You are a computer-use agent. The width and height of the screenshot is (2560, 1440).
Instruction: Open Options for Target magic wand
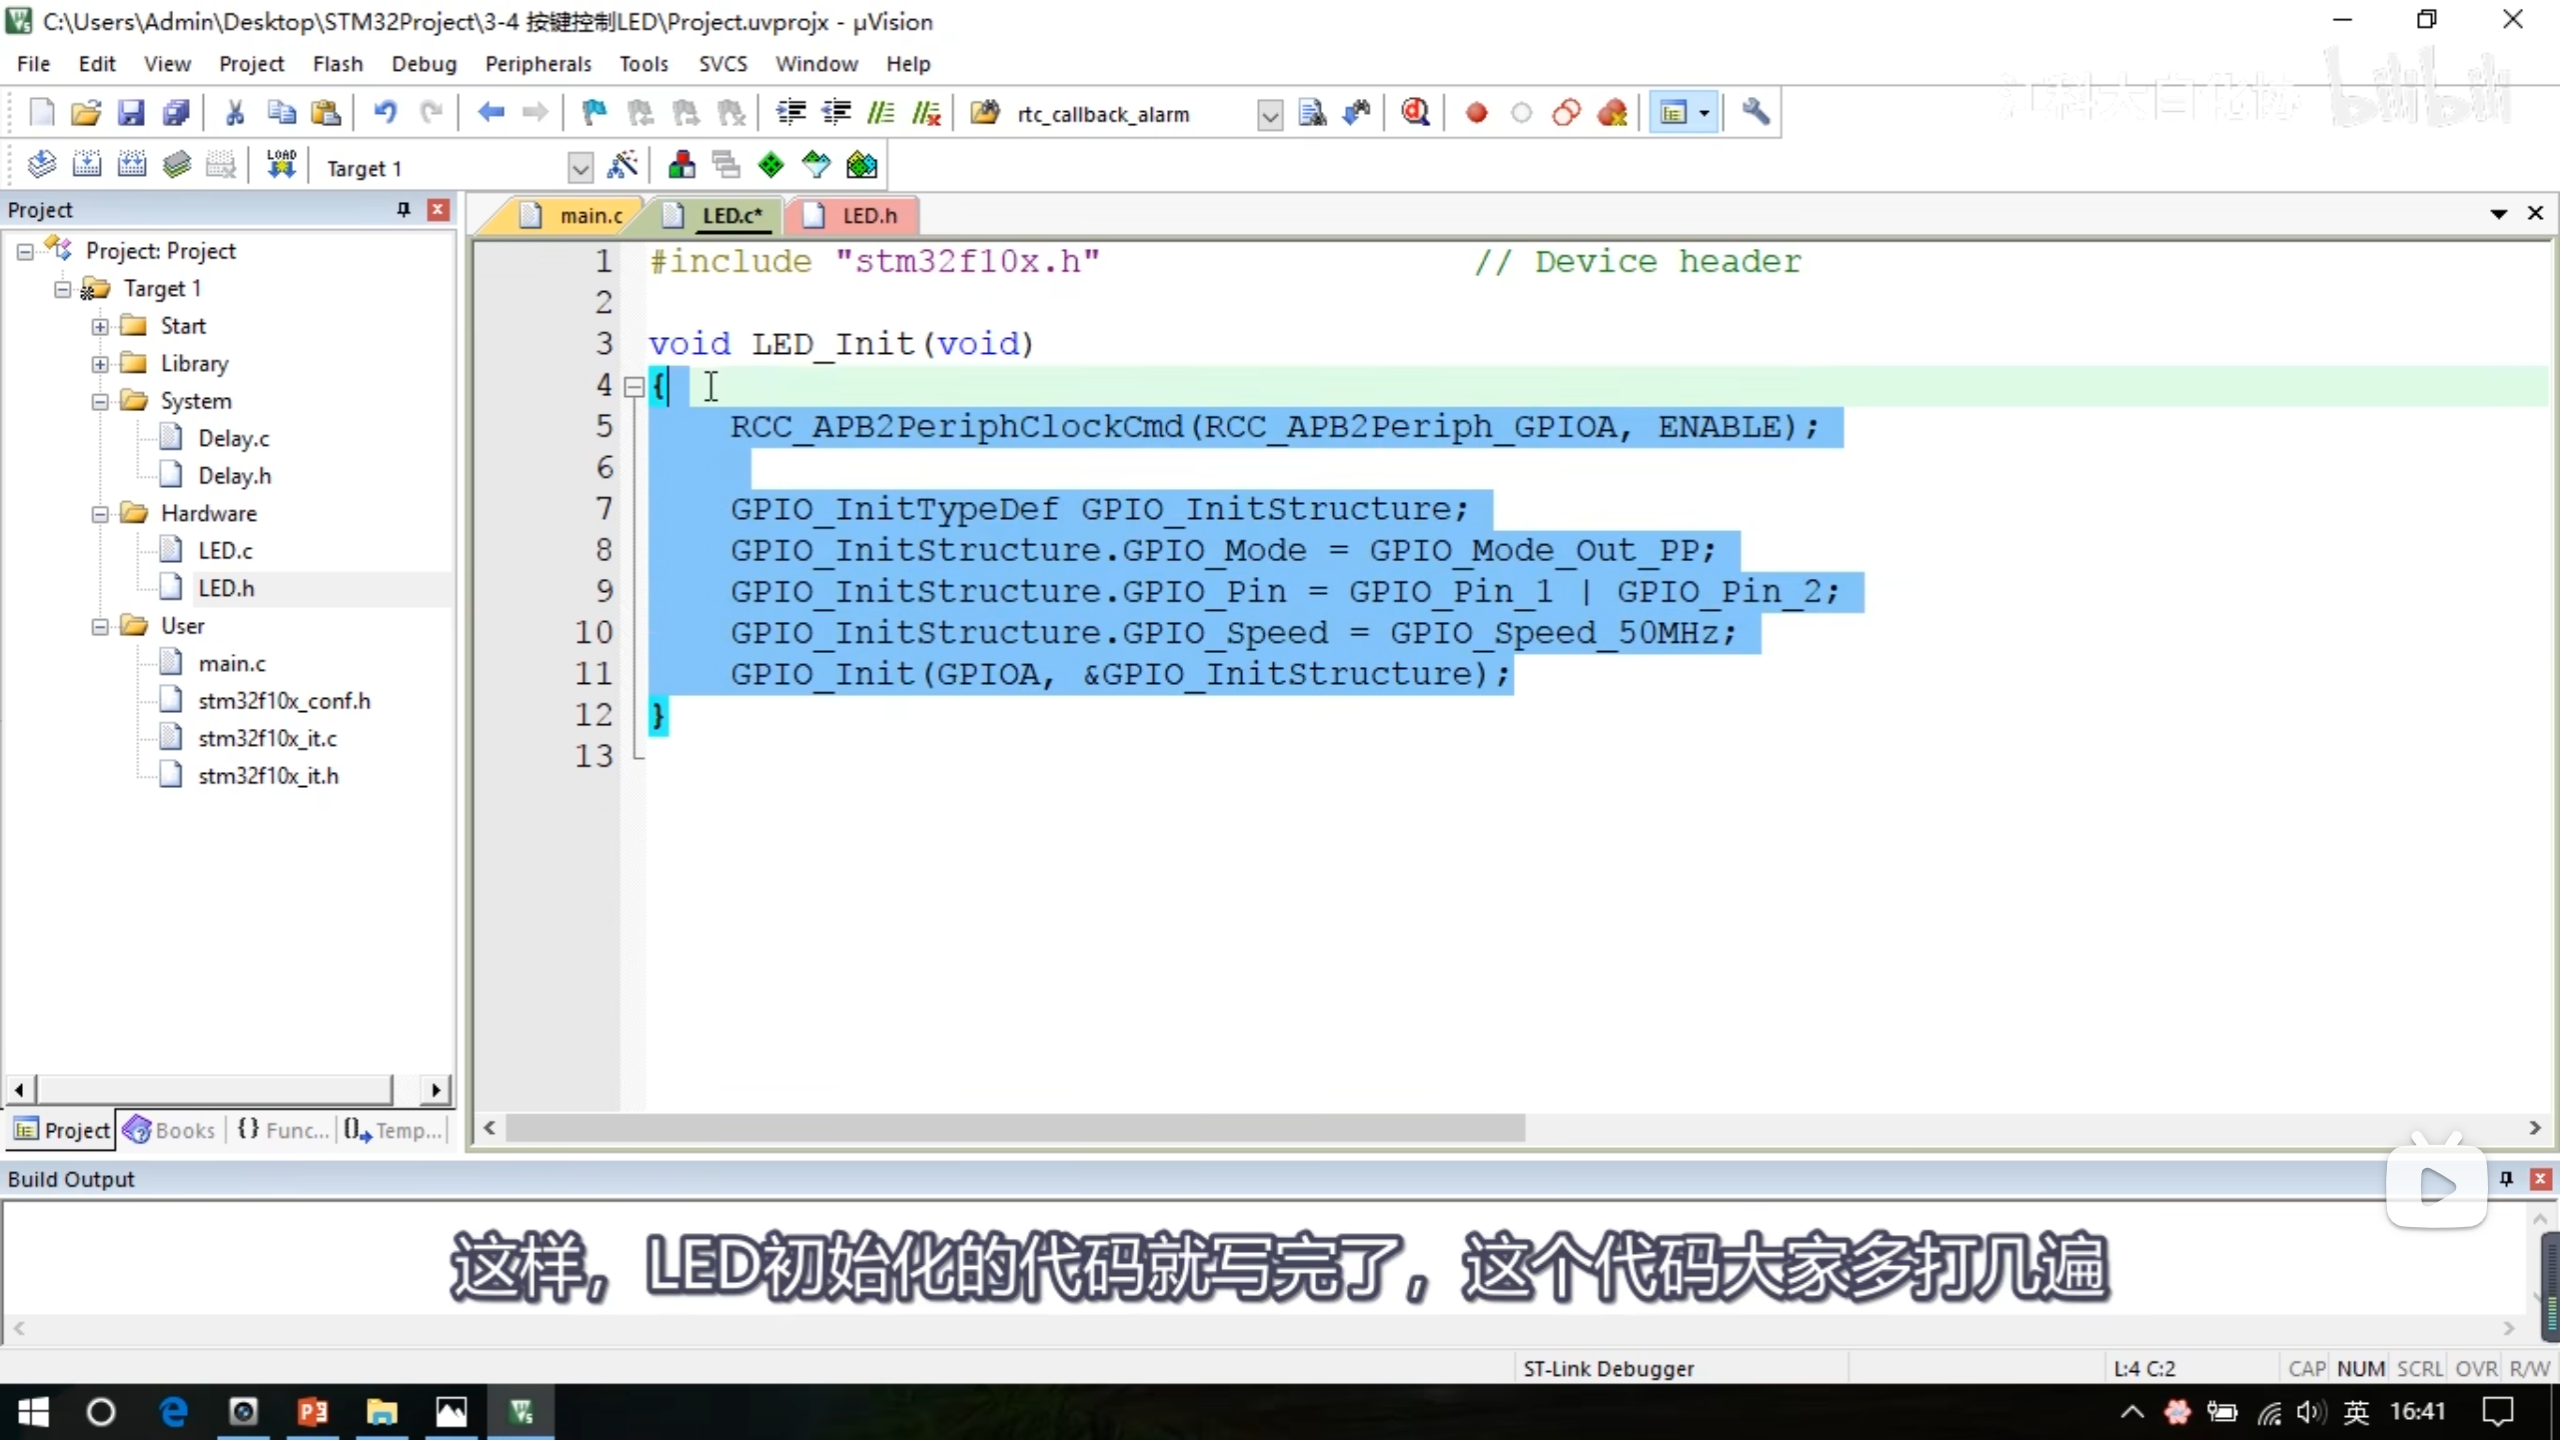pos(622,166)
